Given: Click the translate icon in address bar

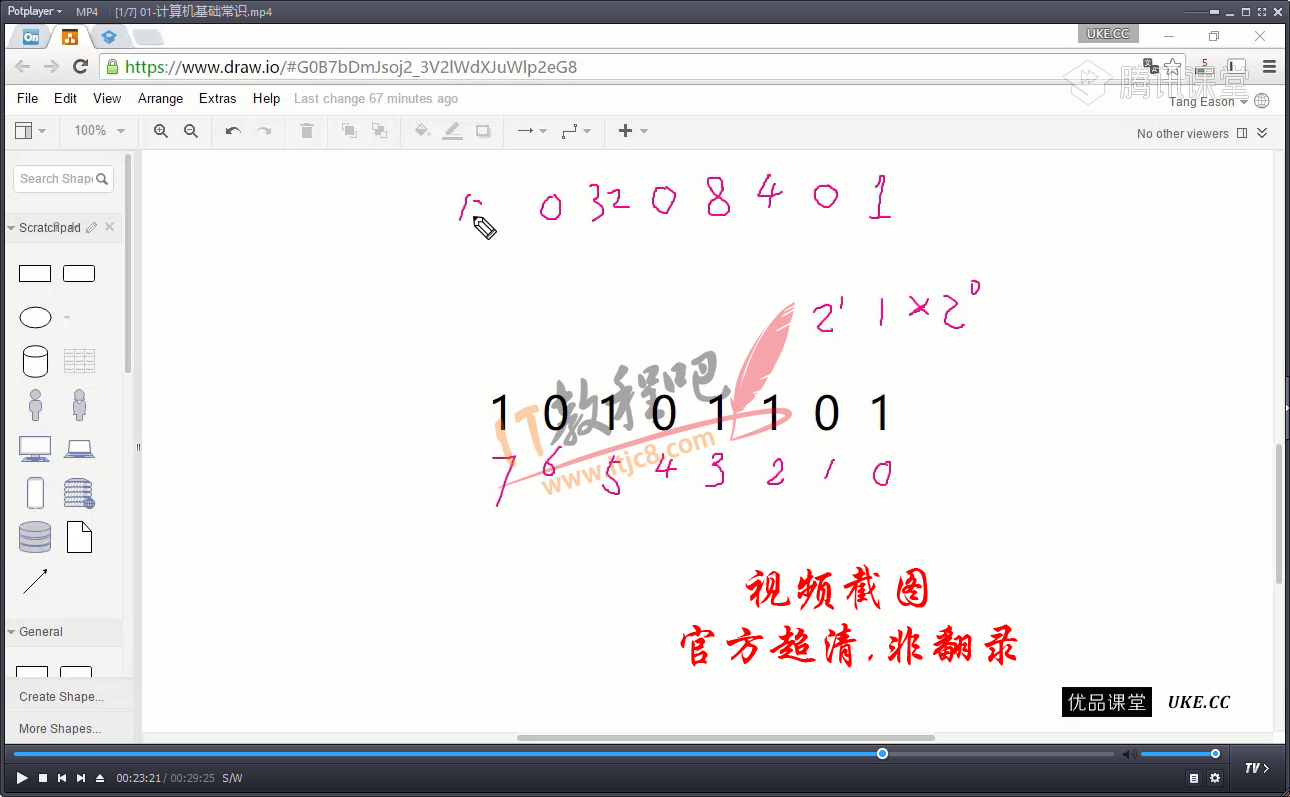Looking at the screenshot, I should tap(1151, 67).
